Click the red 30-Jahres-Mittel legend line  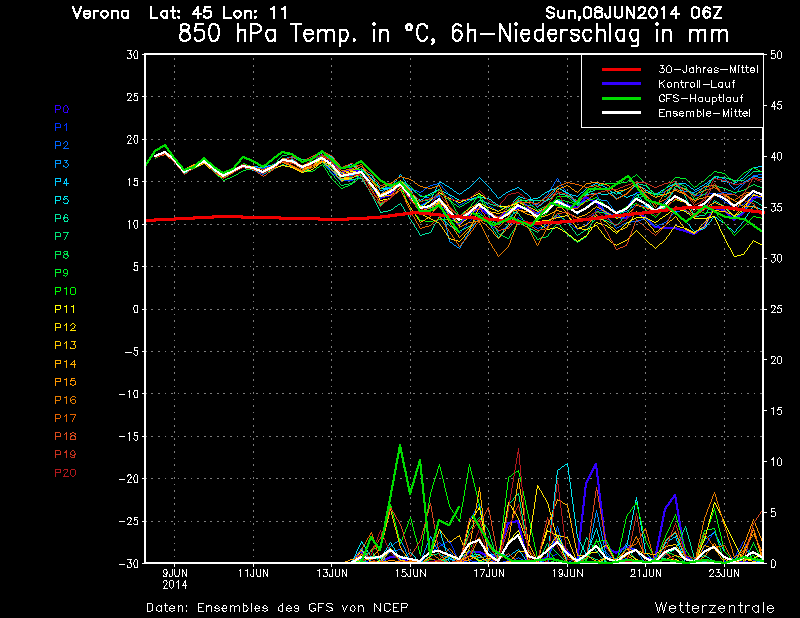[x=621, y=69]
